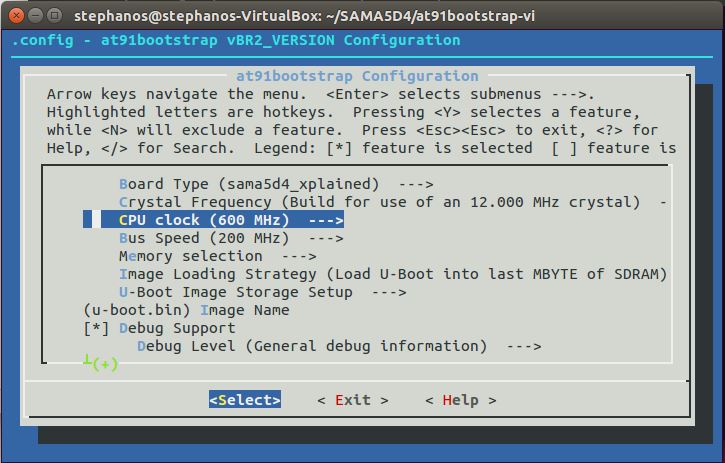Open the Board Type submenu arrow
Screen dimensions: 725x463
point(415,184)
